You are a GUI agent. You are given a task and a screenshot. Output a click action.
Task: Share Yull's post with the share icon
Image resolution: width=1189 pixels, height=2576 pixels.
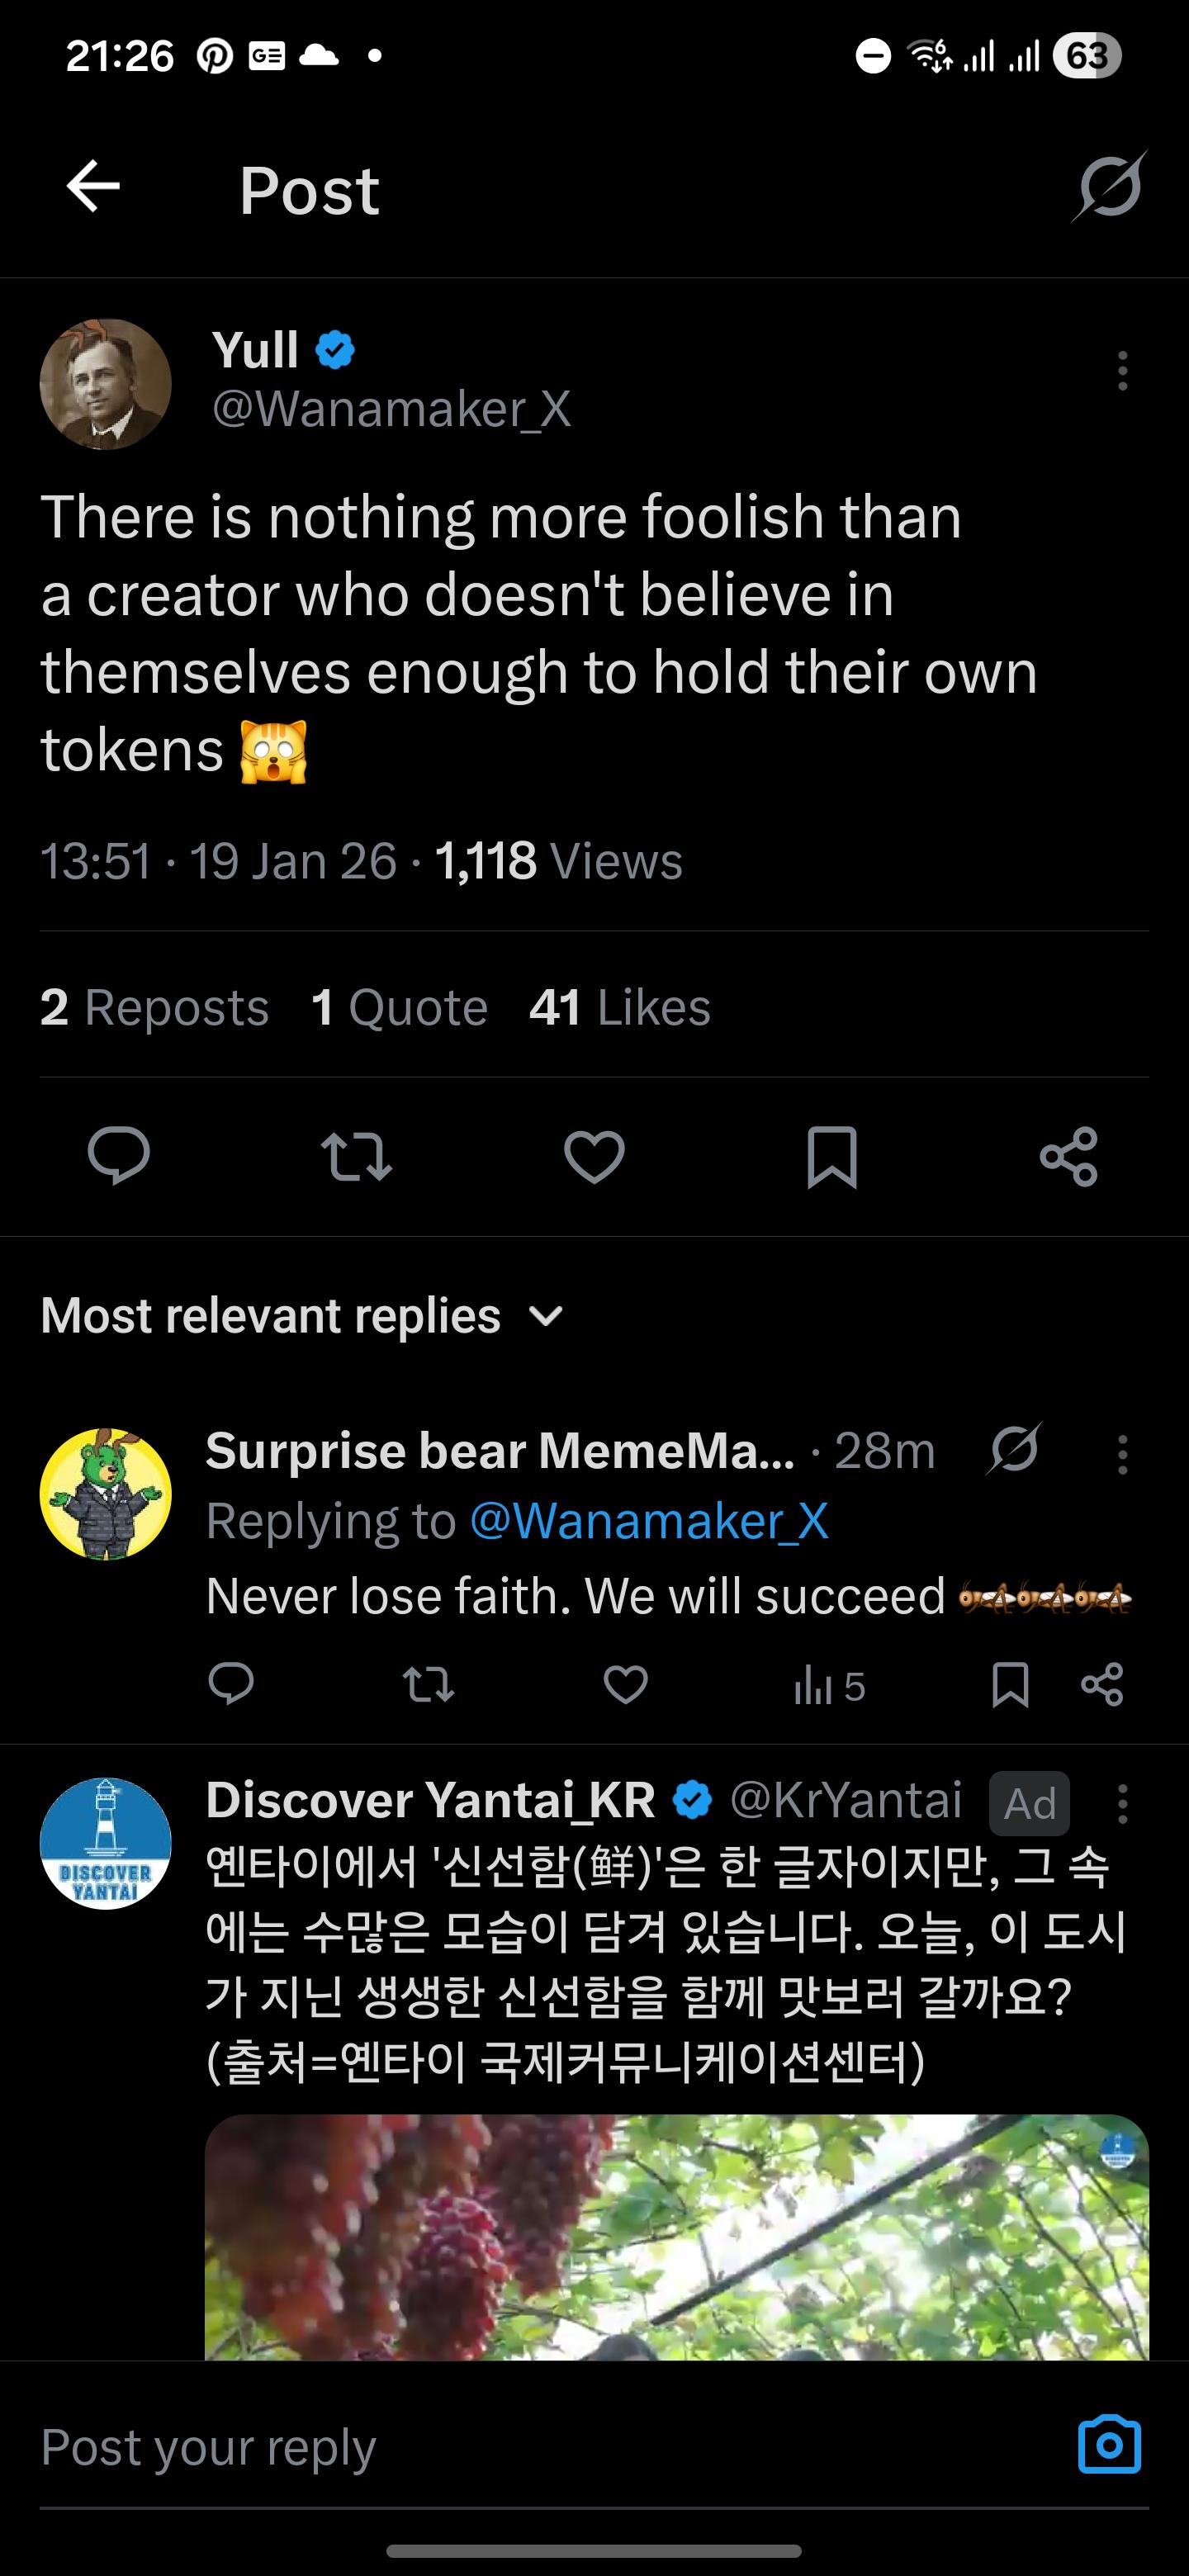tap(1069, 1156)
